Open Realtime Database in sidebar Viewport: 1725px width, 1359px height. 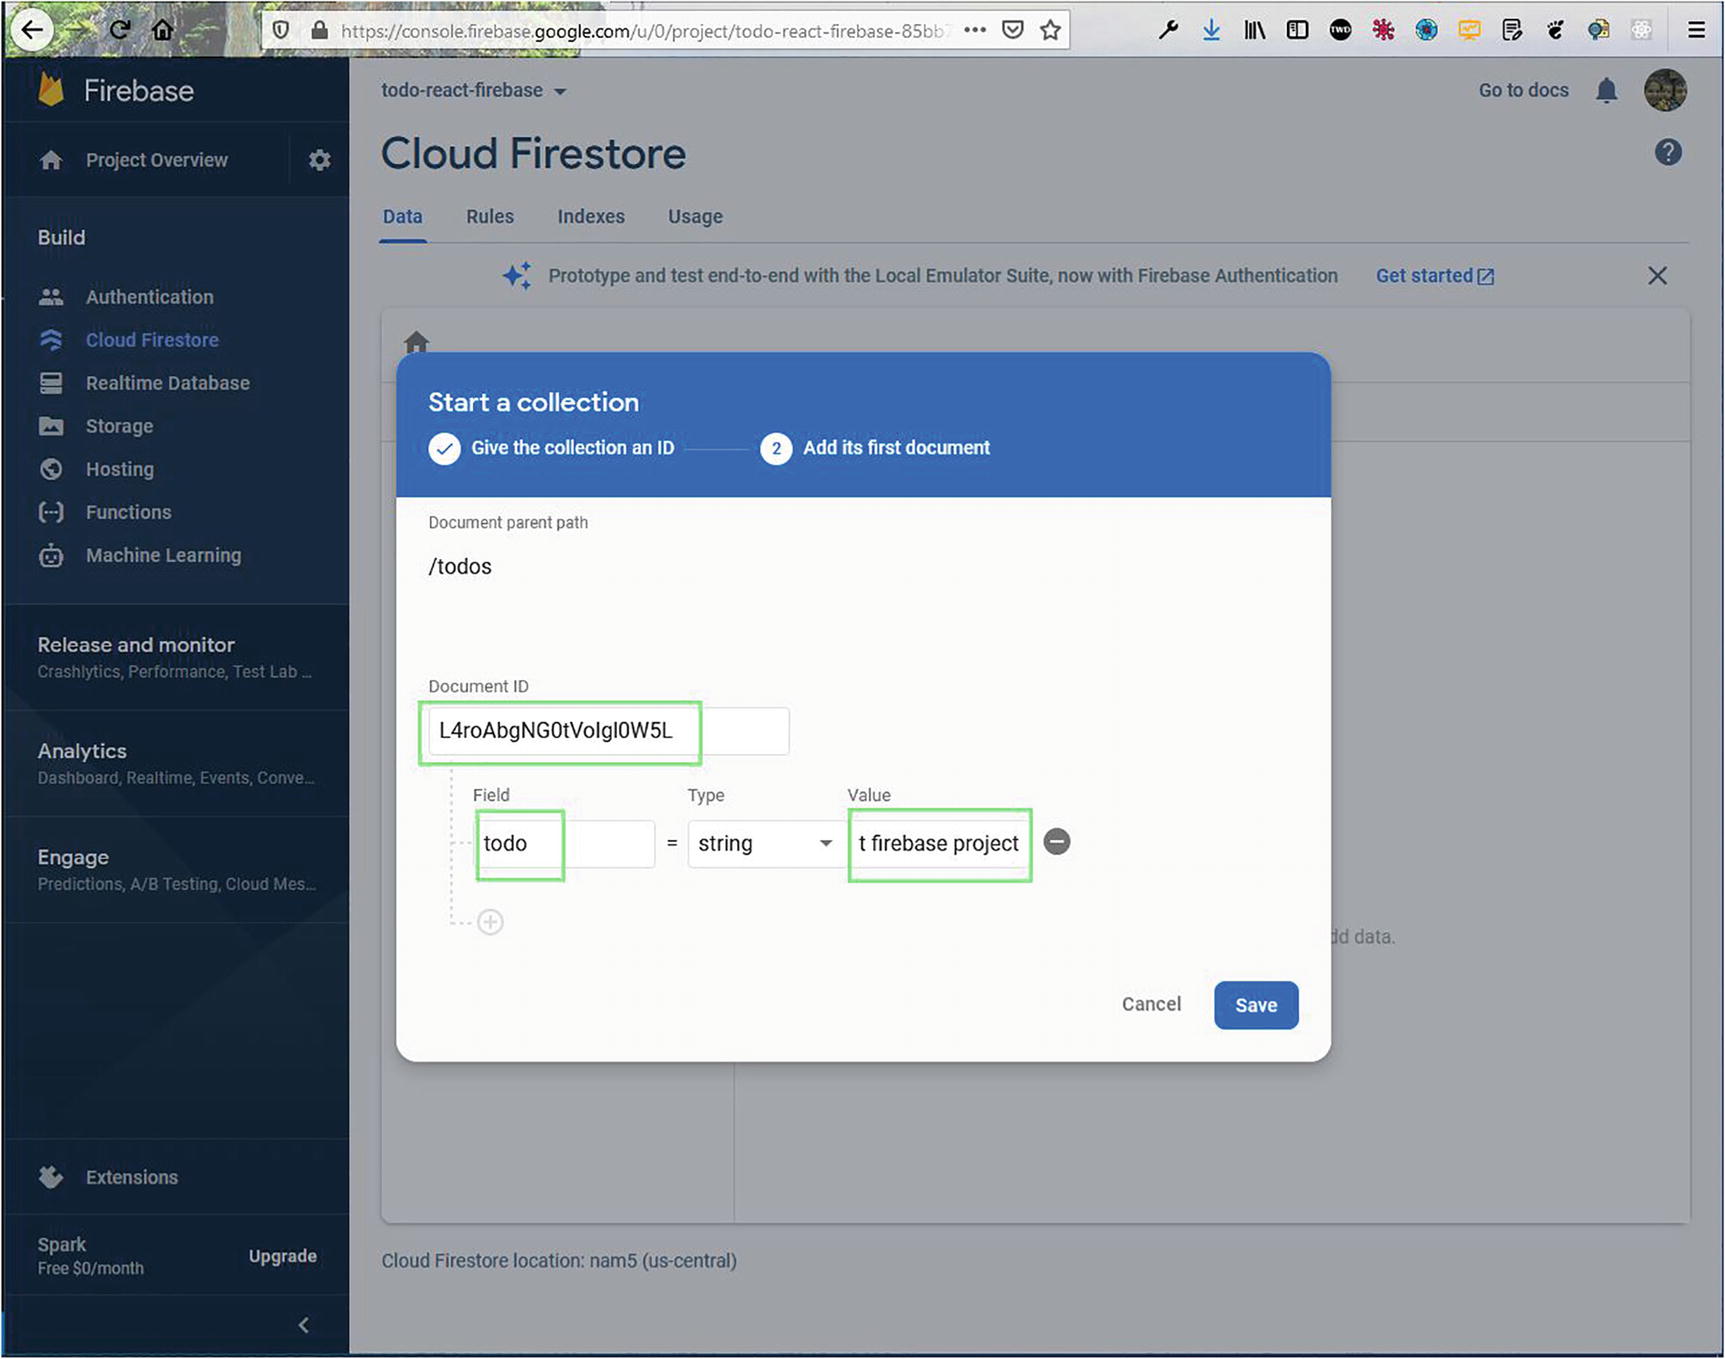point(167,383)
